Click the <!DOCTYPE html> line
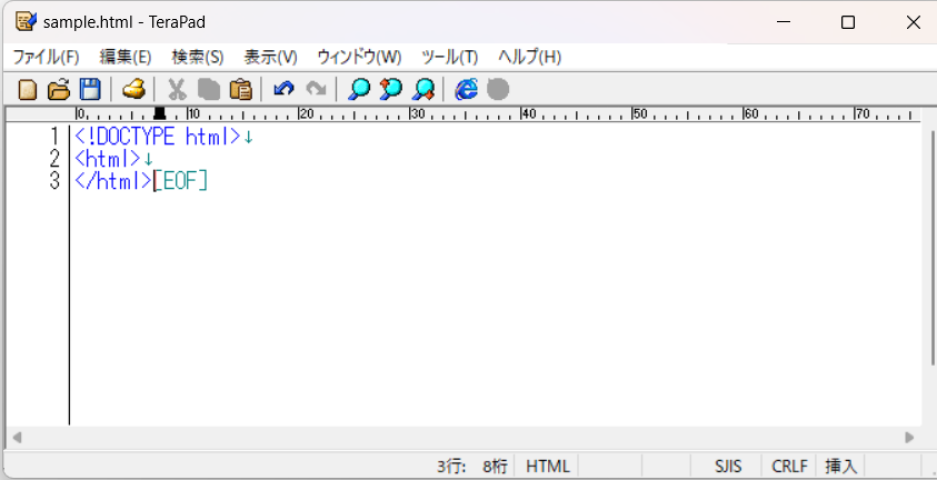 [158, 137]
